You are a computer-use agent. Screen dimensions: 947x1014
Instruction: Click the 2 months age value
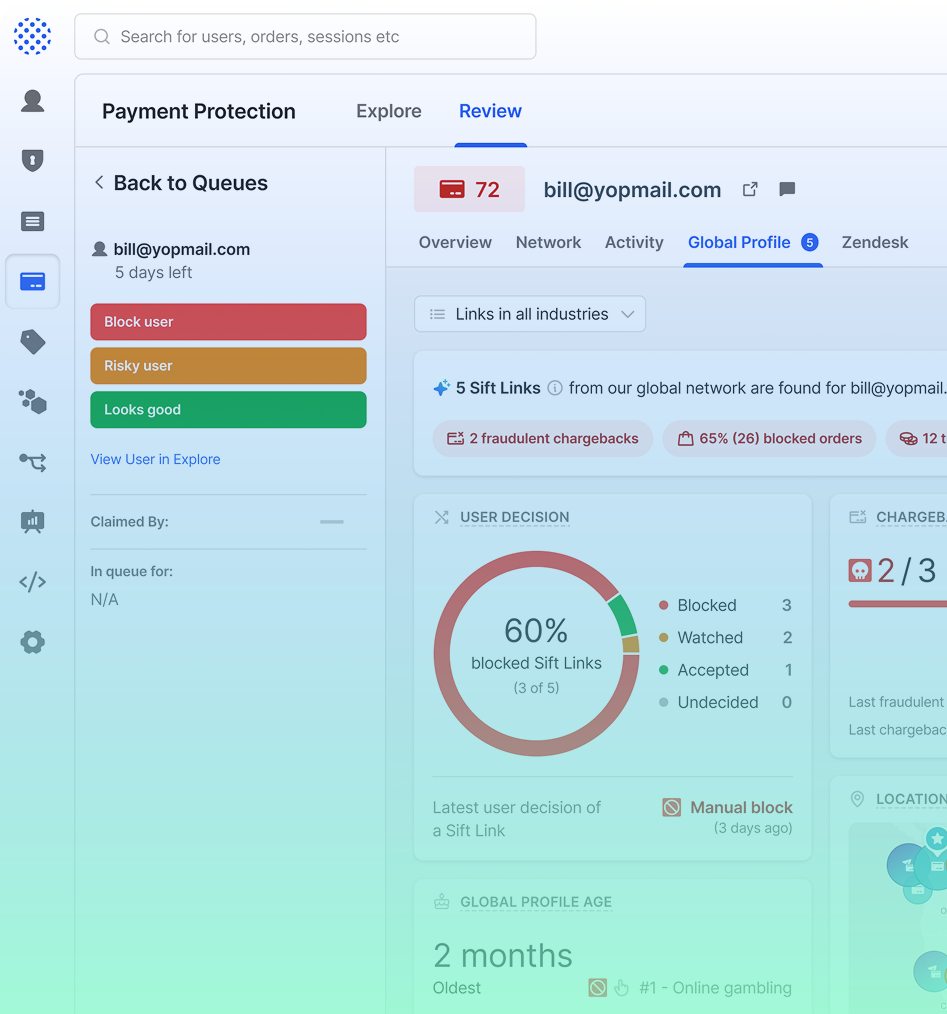pos(503,956)
